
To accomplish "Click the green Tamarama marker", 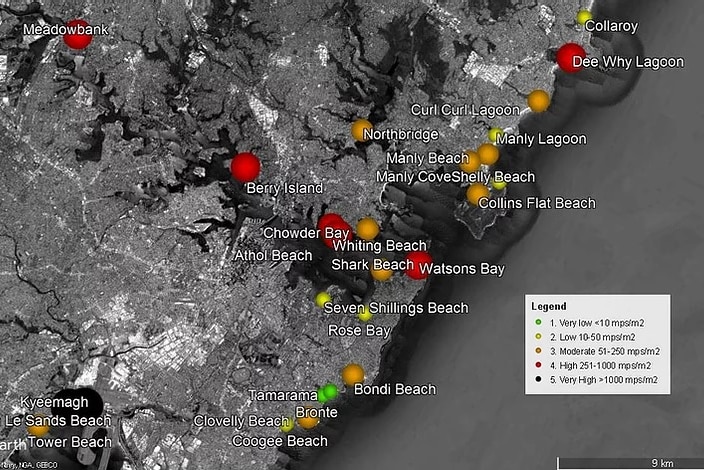I will (x=330, y=391).
